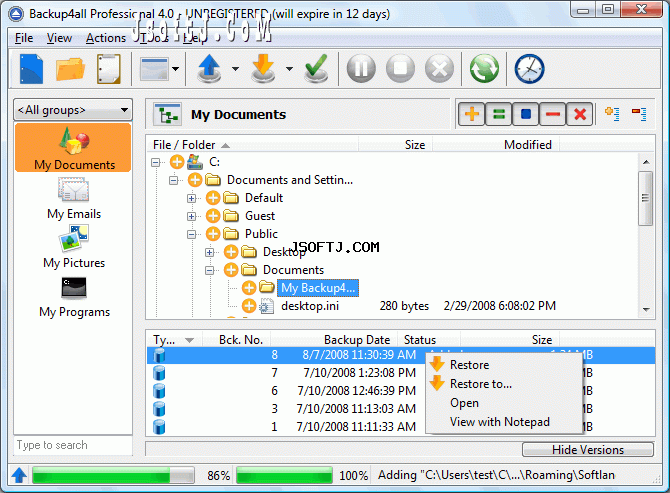Toggle the red X filter button
670x493 pixels.
pyautogui.click(x=580, y=114)
